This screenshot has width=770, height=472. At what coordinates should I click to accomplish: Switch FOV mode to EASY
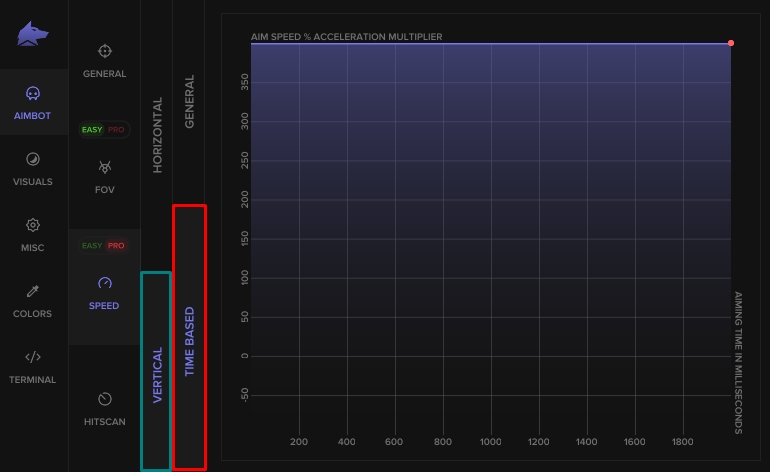tap(92, 130)
